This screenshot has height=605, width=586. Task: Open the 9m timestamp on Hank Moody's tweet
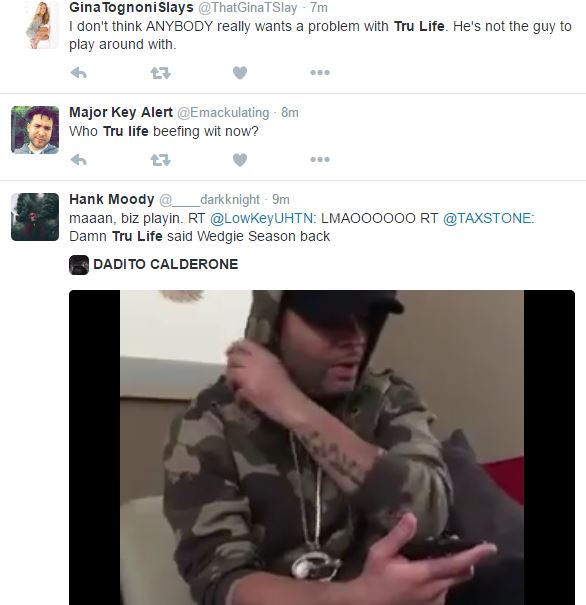(x=281, y=199)
